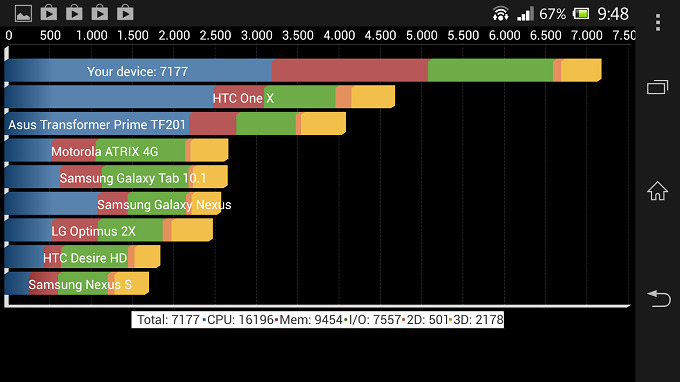Tap the red Mem segment of Your device bar
Screen dimensions: 680x382
tap(350, 70)
